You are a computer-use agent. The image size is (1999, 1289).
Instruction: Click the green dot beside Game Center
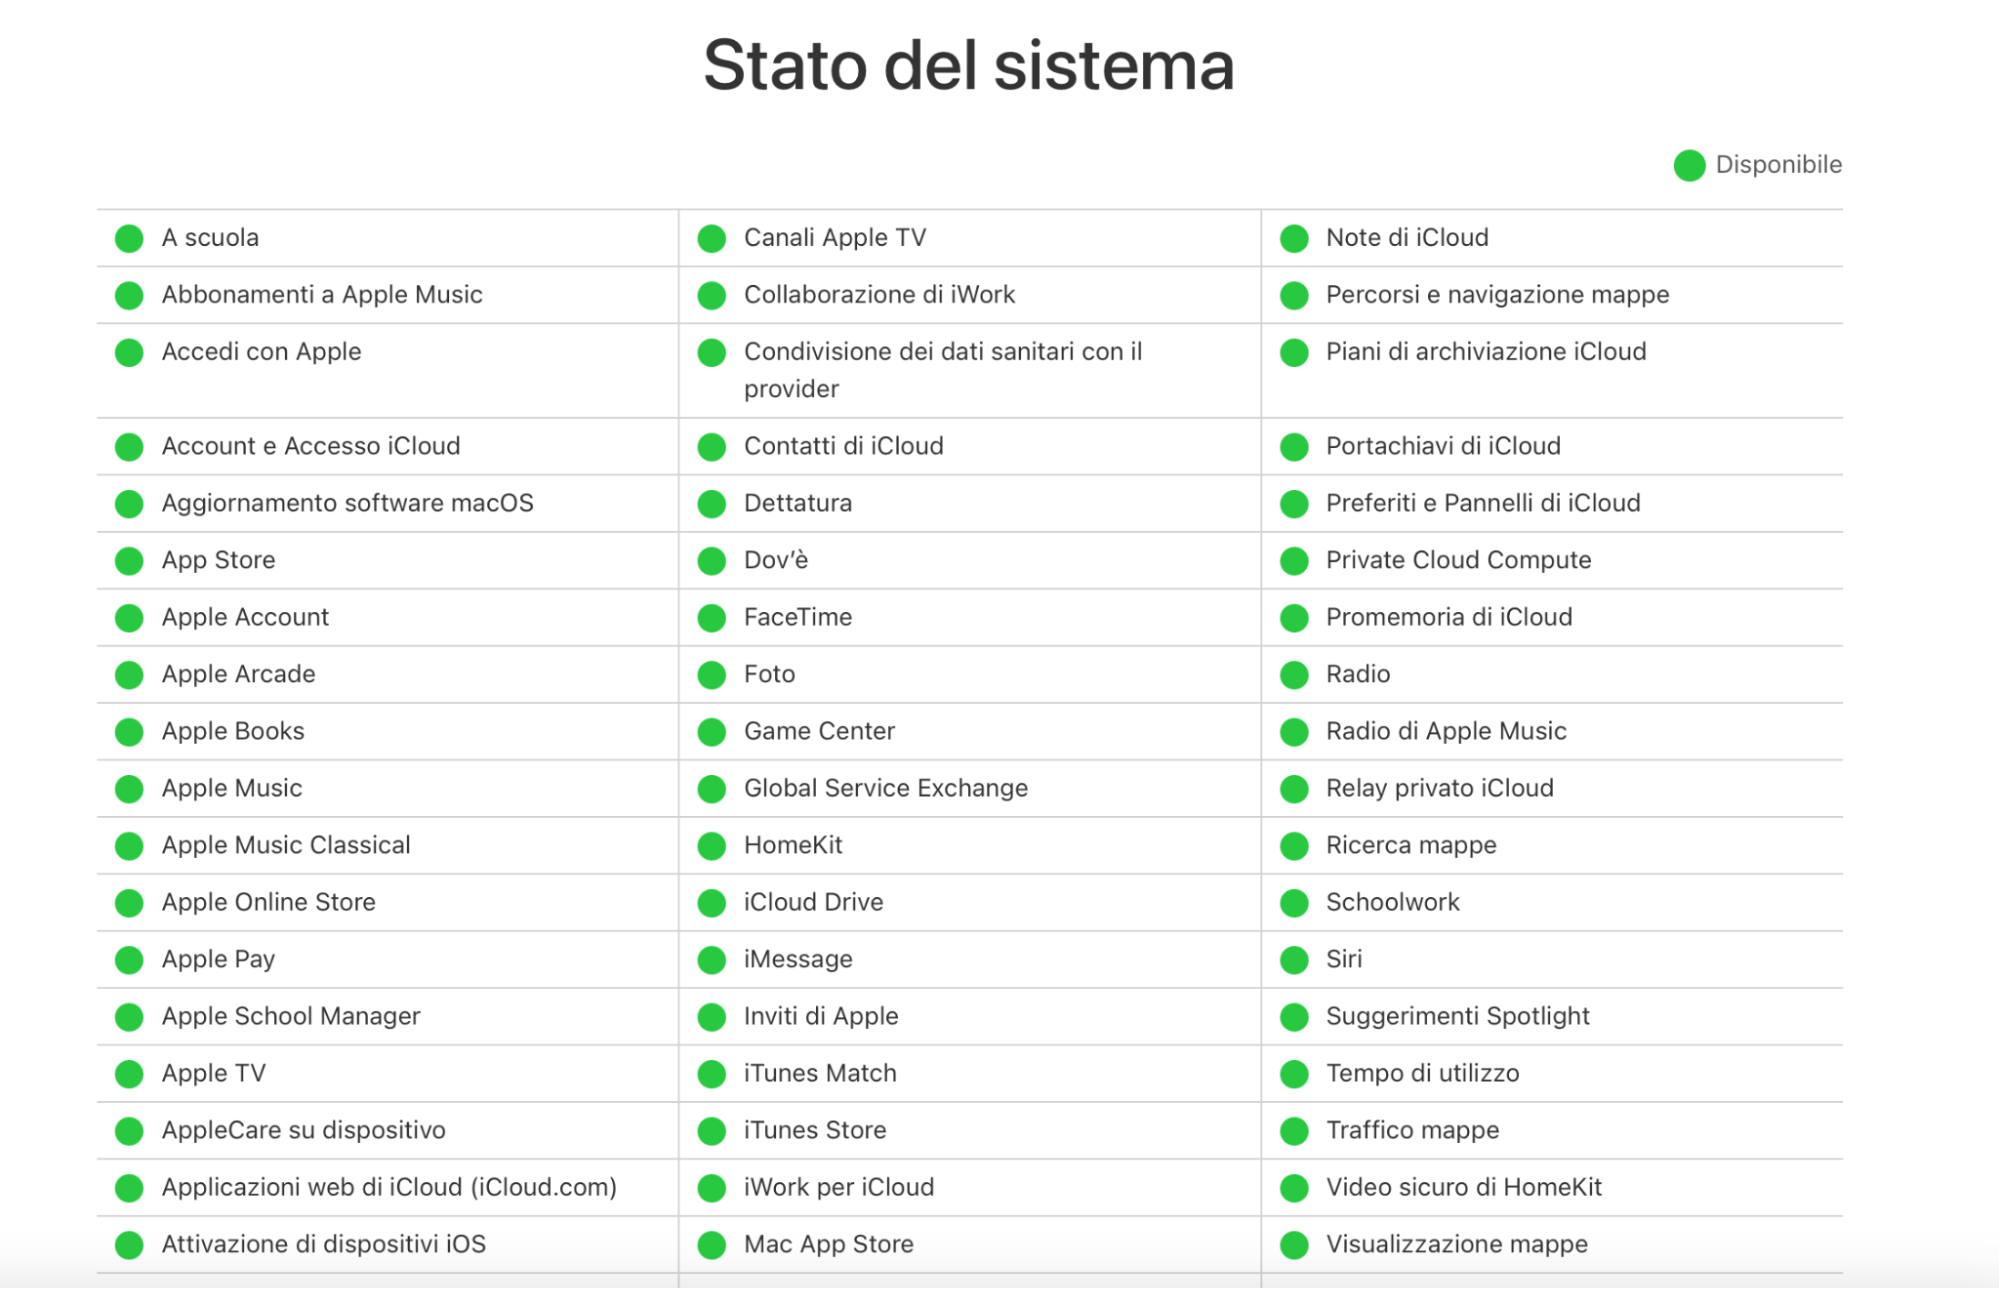pyautogui.click(x=711, y=731)
